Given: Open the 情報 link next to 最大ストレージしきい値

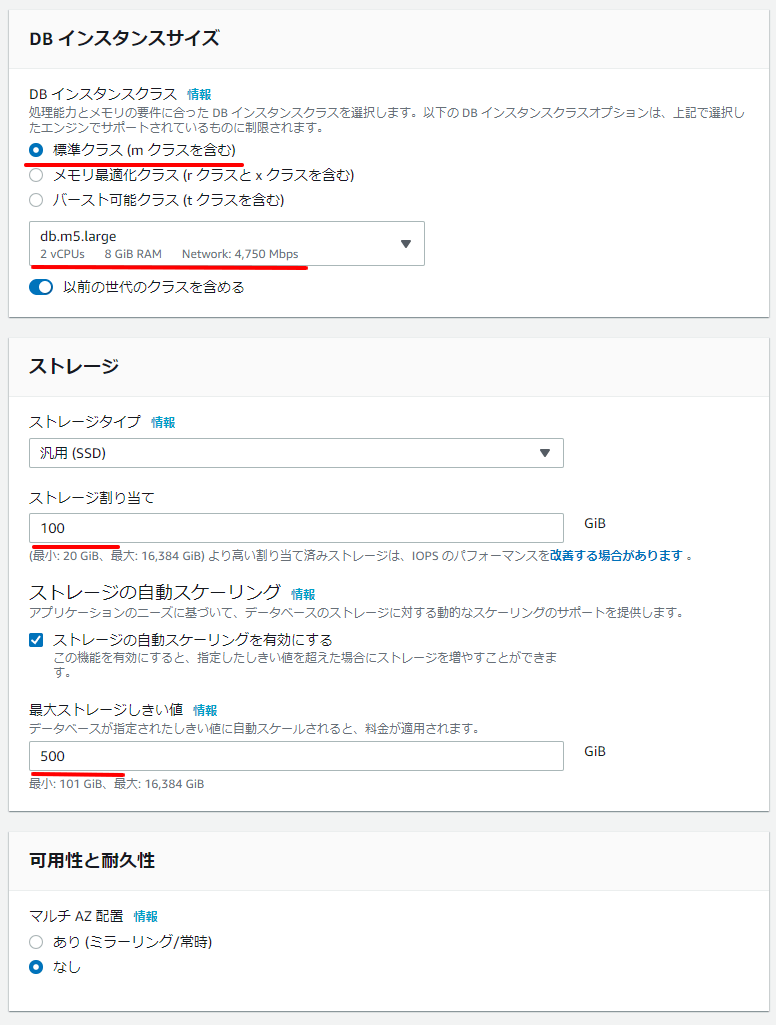Looking at the screenshot, I should click(x=205, y=710).
